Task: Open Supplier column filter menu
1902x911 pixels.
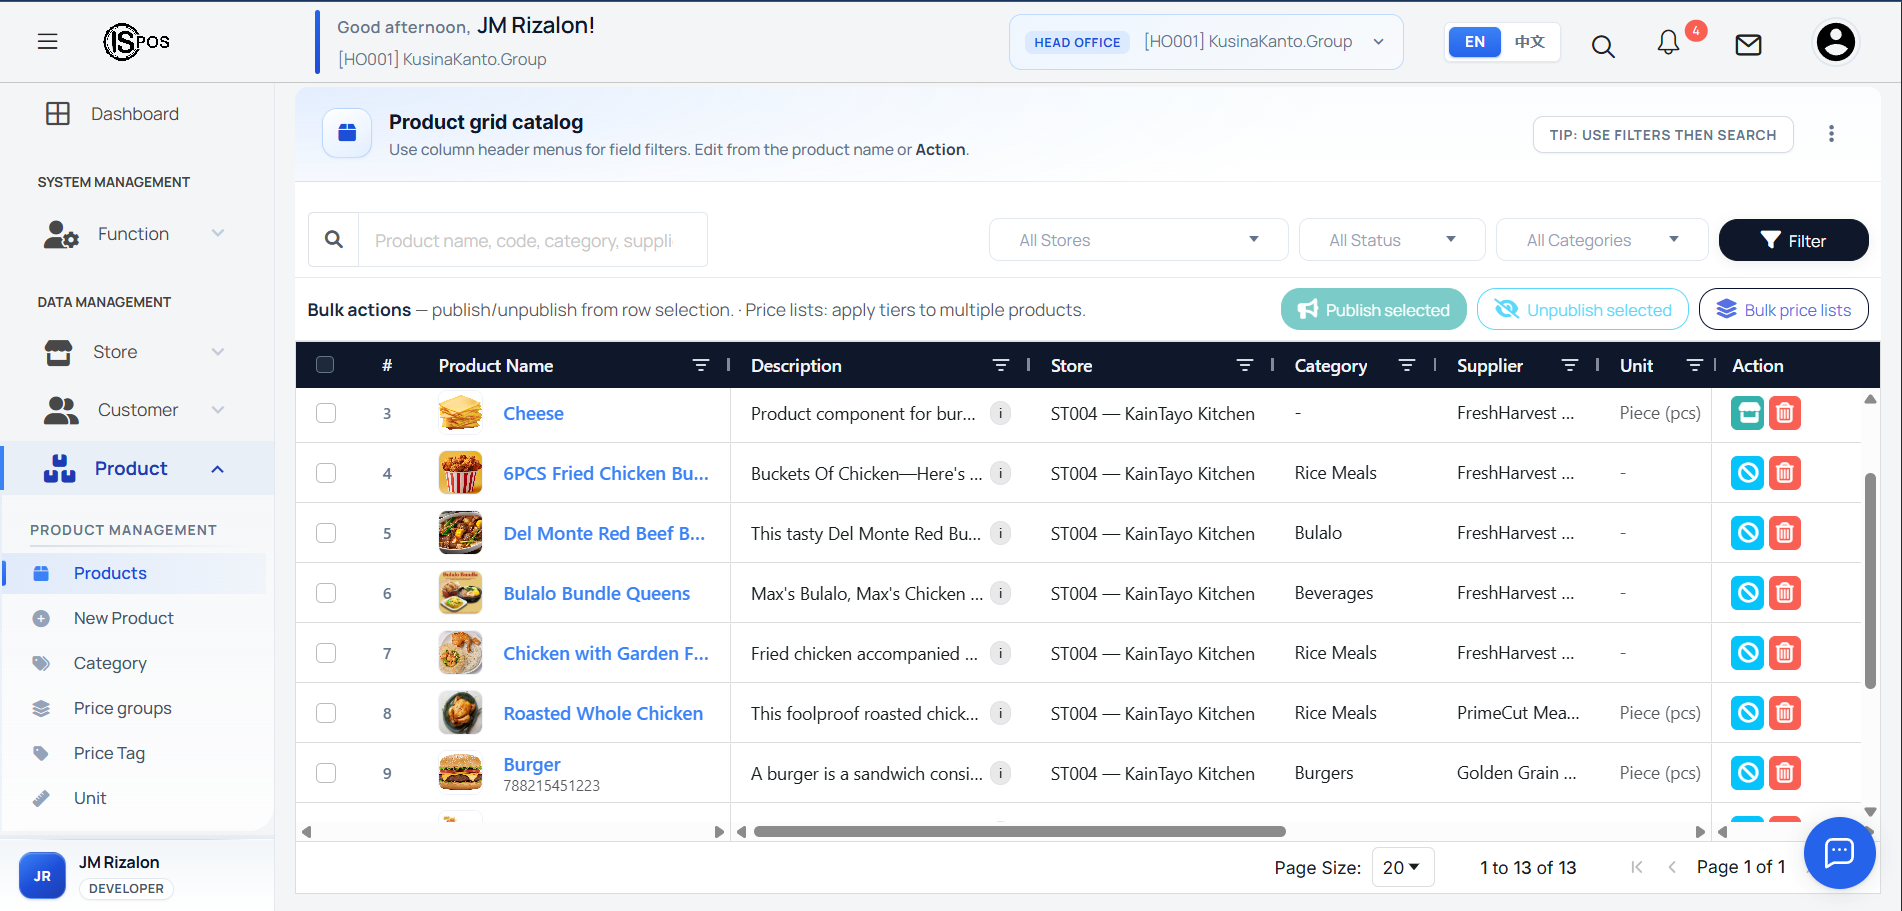Action: click(x=1570, y=365)
